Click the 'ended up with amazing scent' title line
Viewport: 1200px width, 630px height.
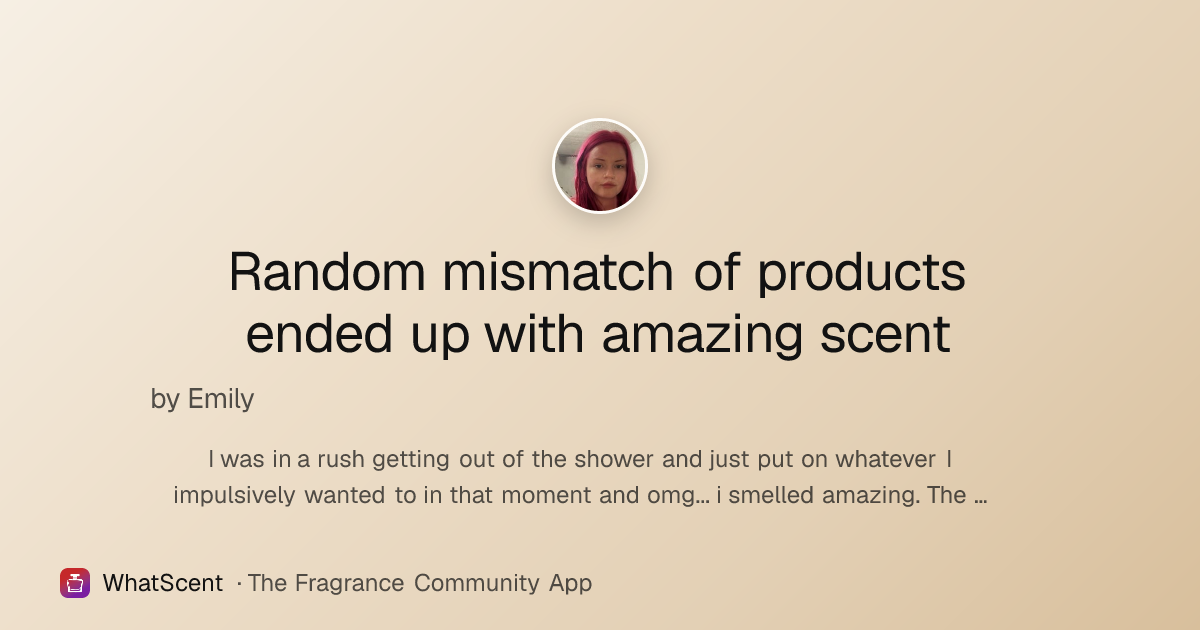pos(598,334)
